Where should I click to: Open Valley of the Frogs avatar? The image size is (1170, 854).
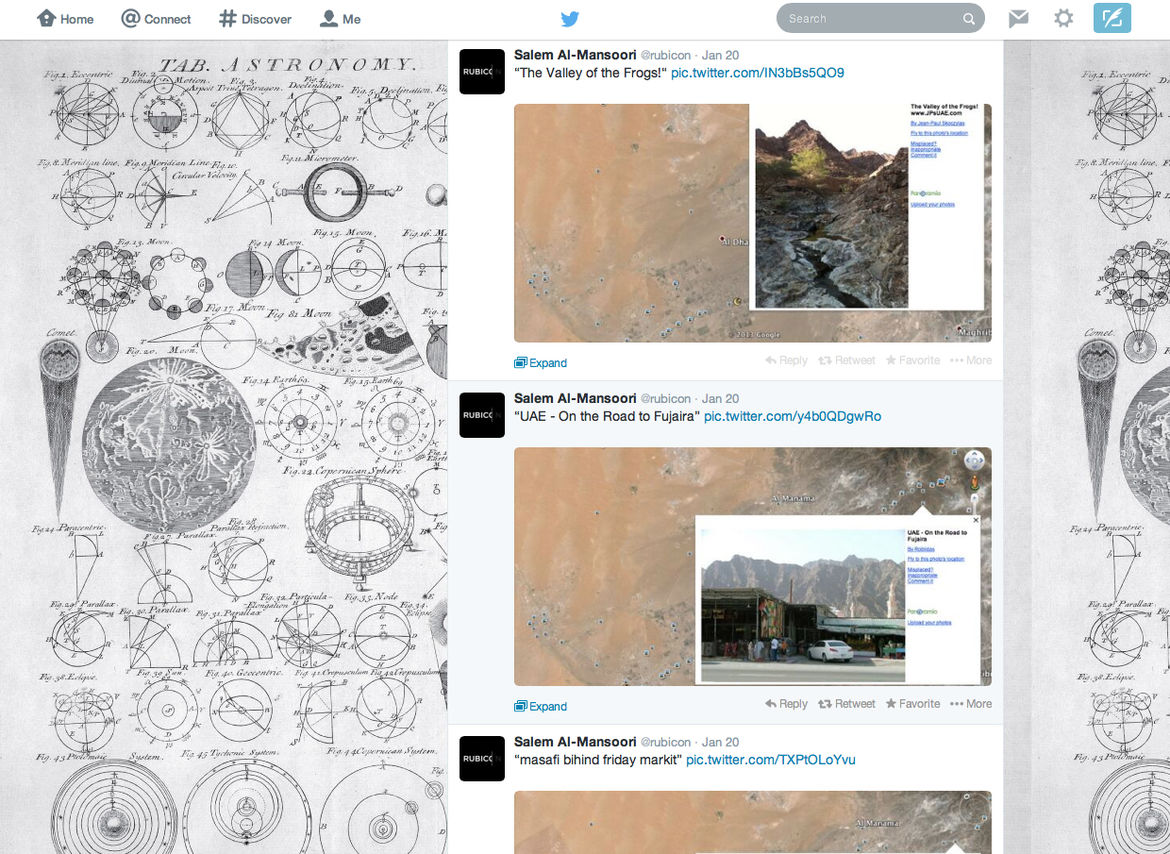point(482,72)
